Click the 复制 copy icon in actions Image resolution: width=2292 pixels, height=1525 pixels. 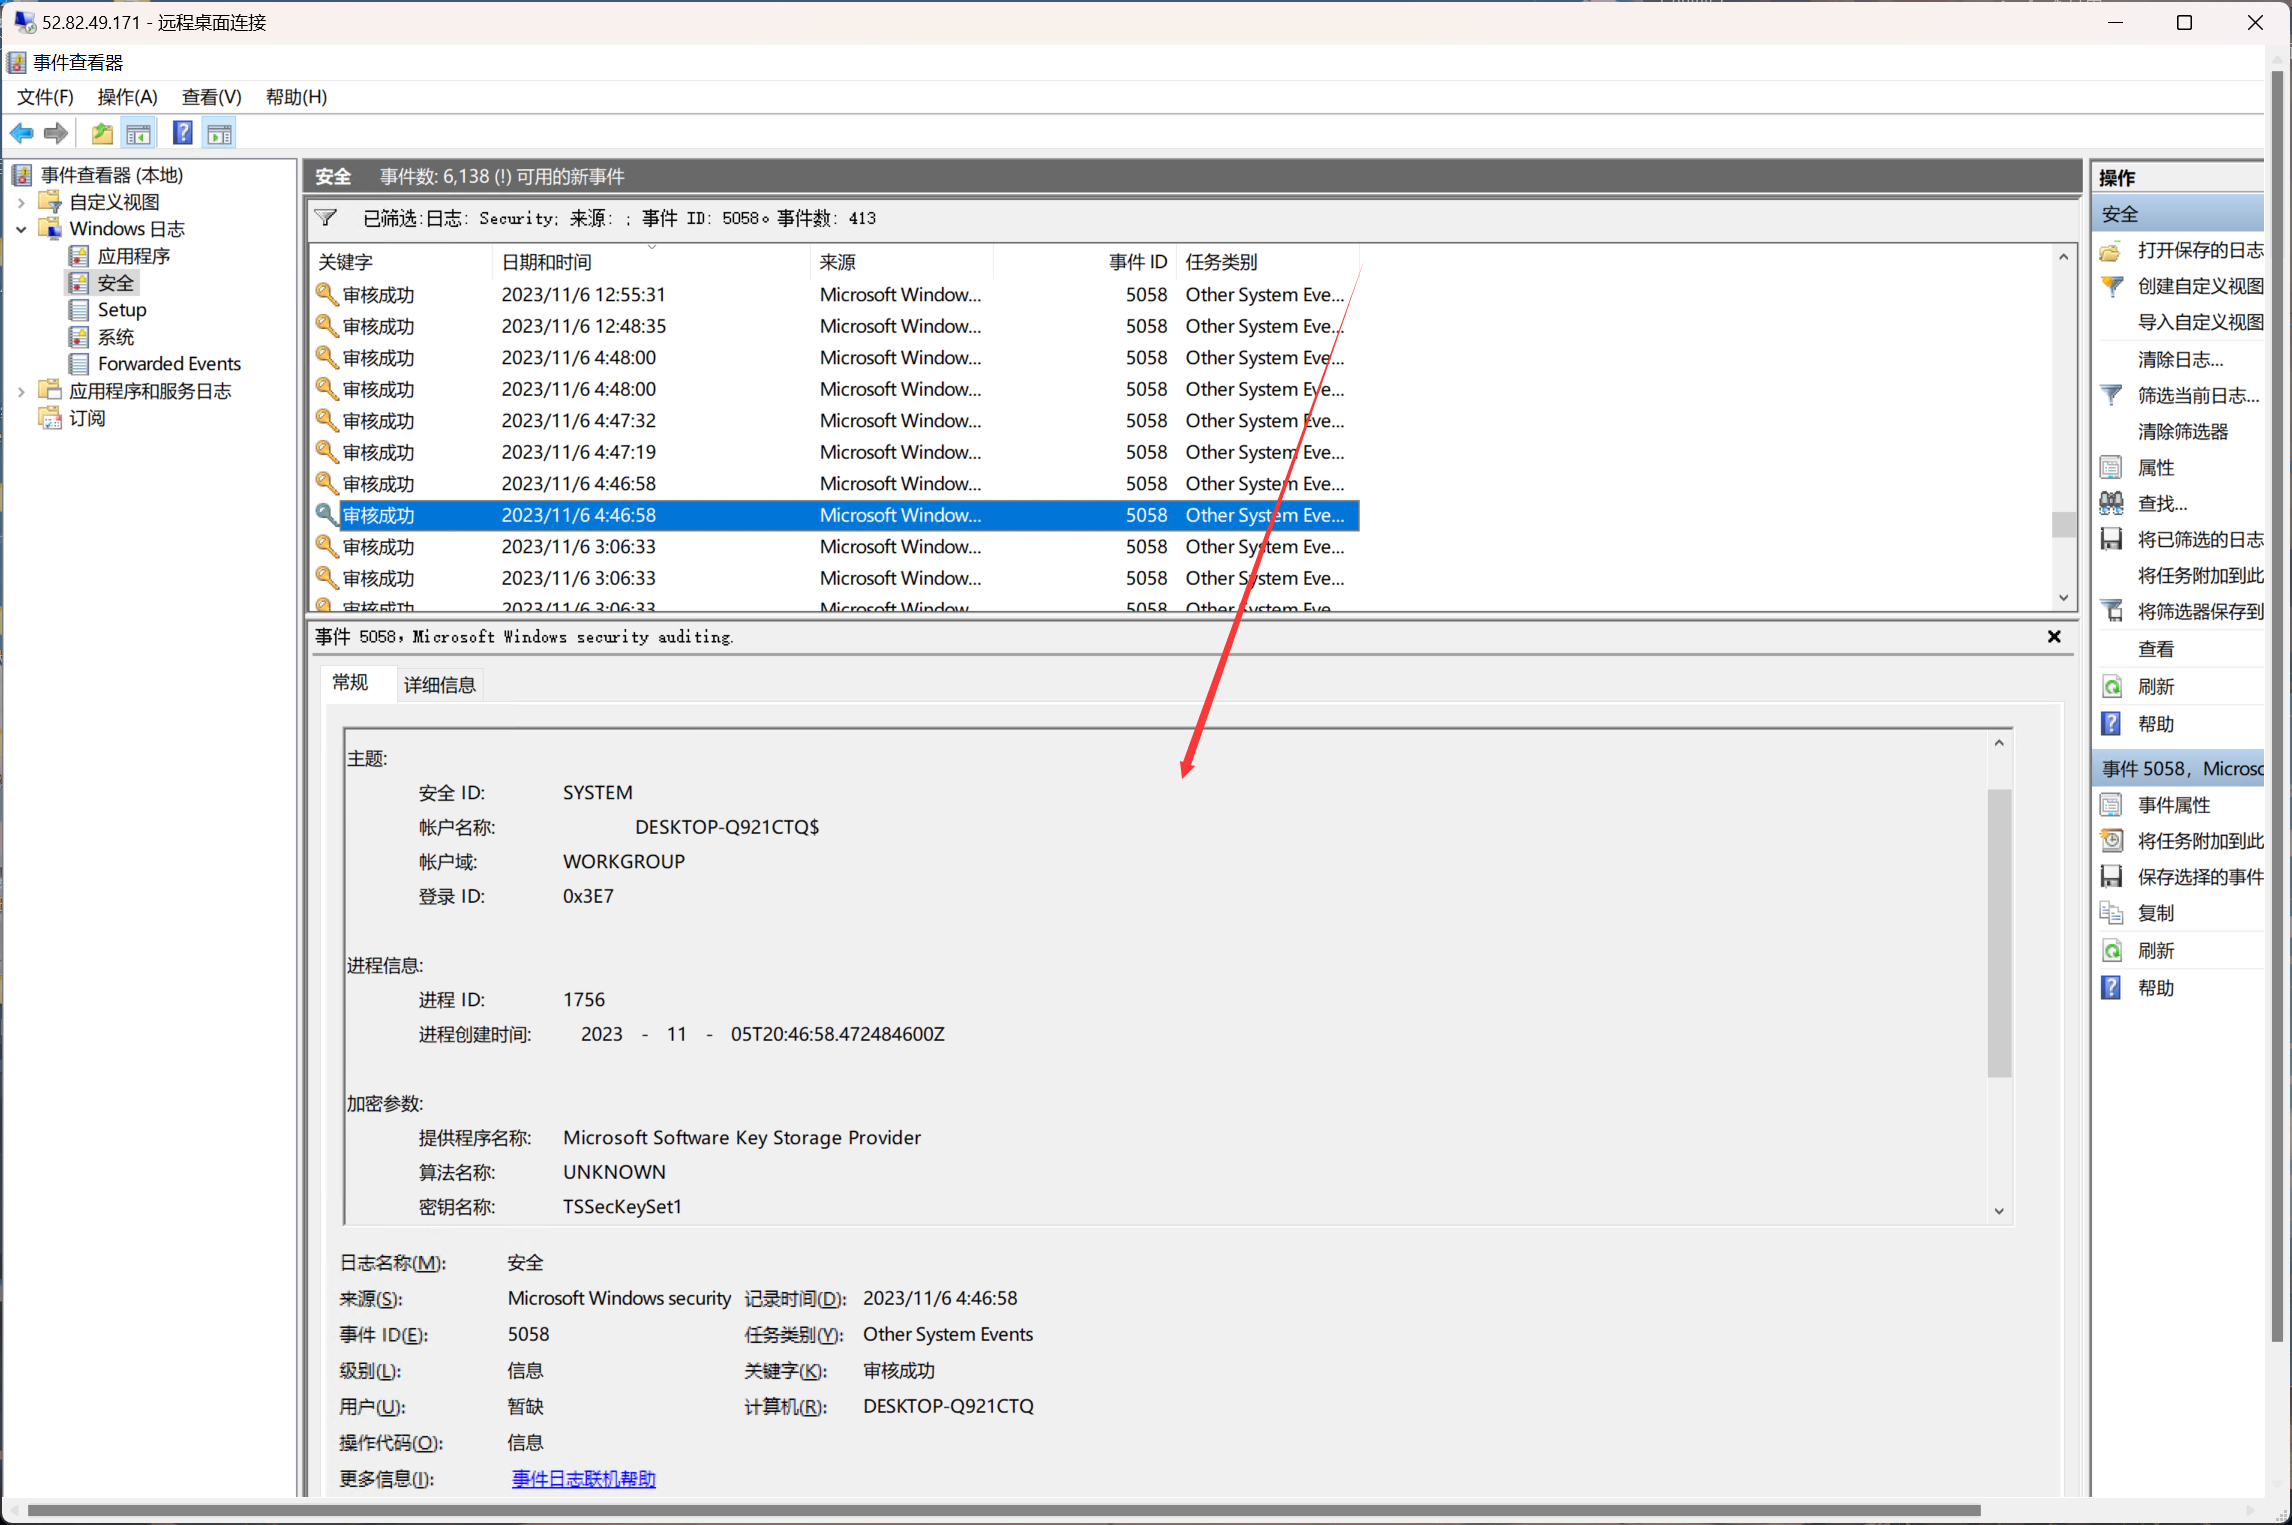(2112, 913)
